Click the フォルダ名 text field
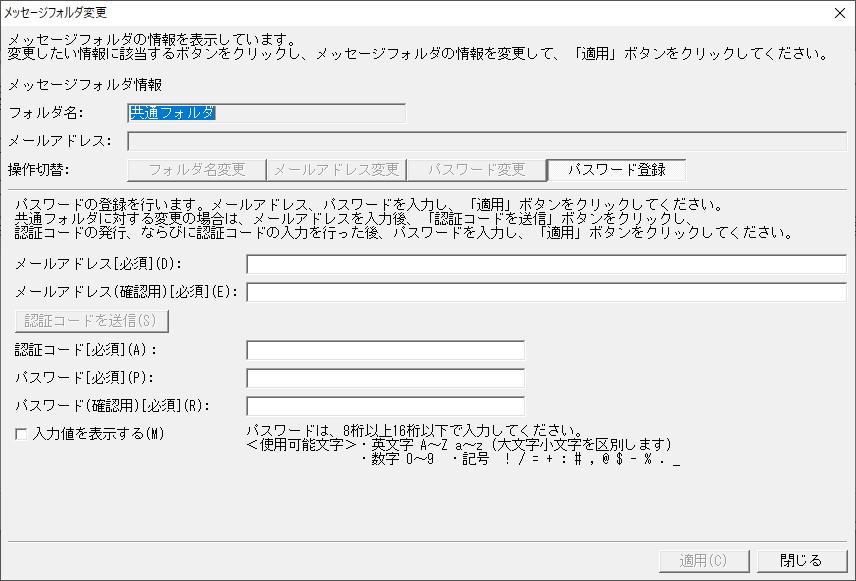This screenshot has width=856, height=581. click(266, 113)
